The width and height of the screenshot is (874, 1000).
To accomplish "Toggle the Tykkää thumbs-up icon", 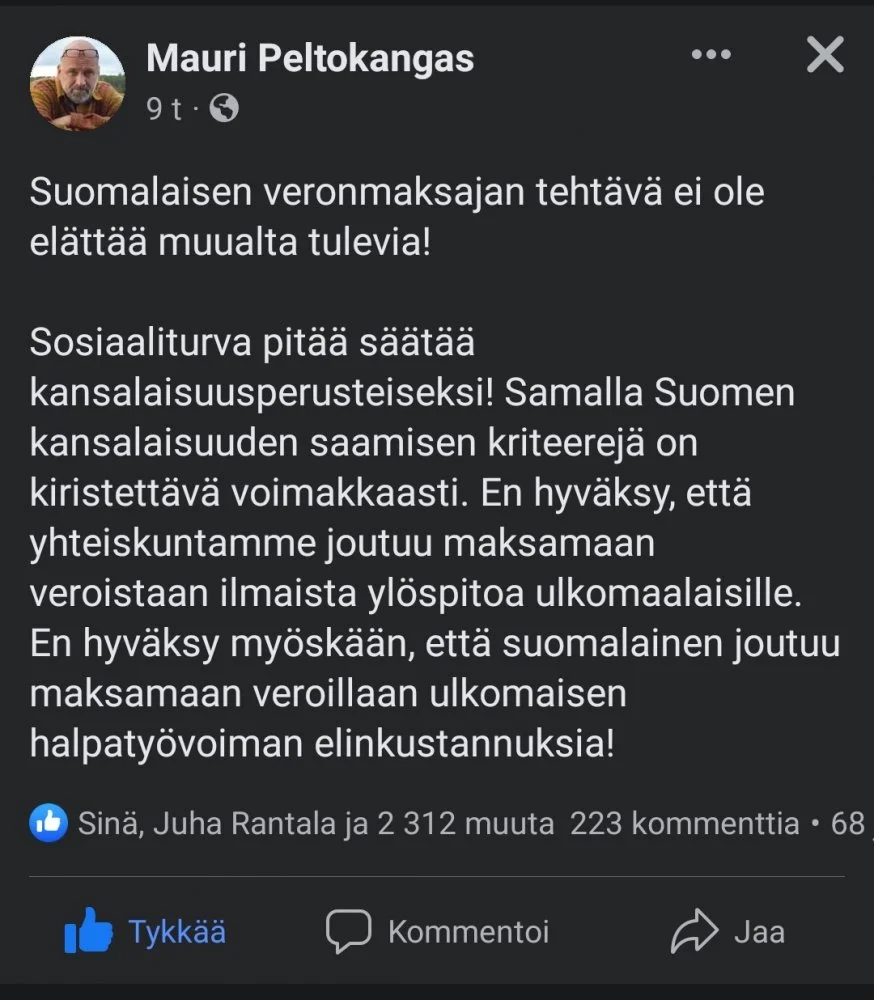I will [x=88, y=932].
